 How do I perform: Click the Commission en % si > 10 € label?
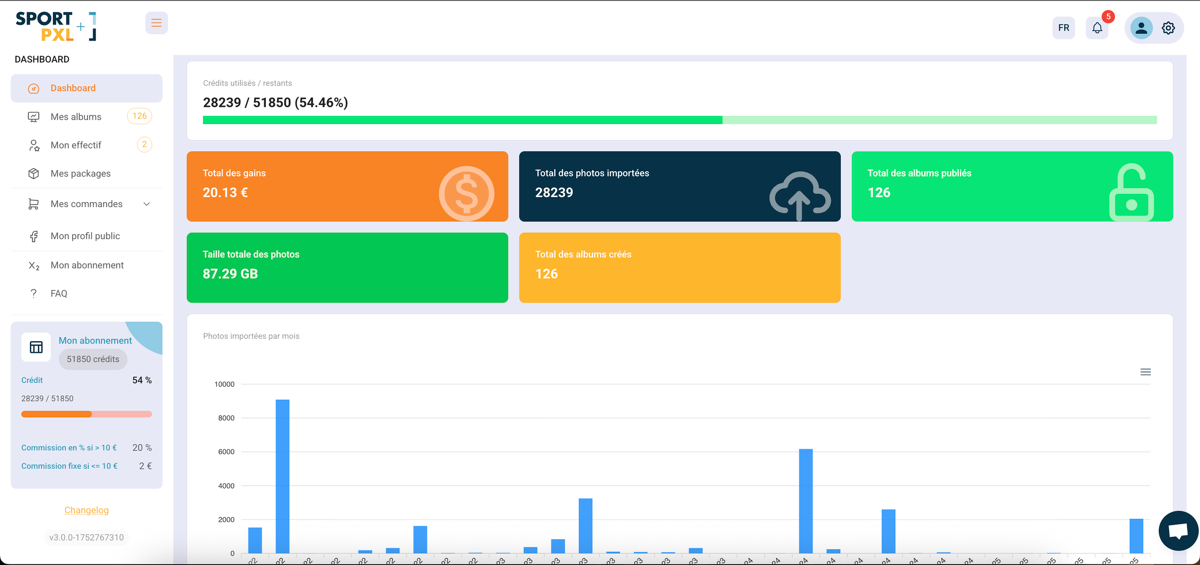click(69, 448)
